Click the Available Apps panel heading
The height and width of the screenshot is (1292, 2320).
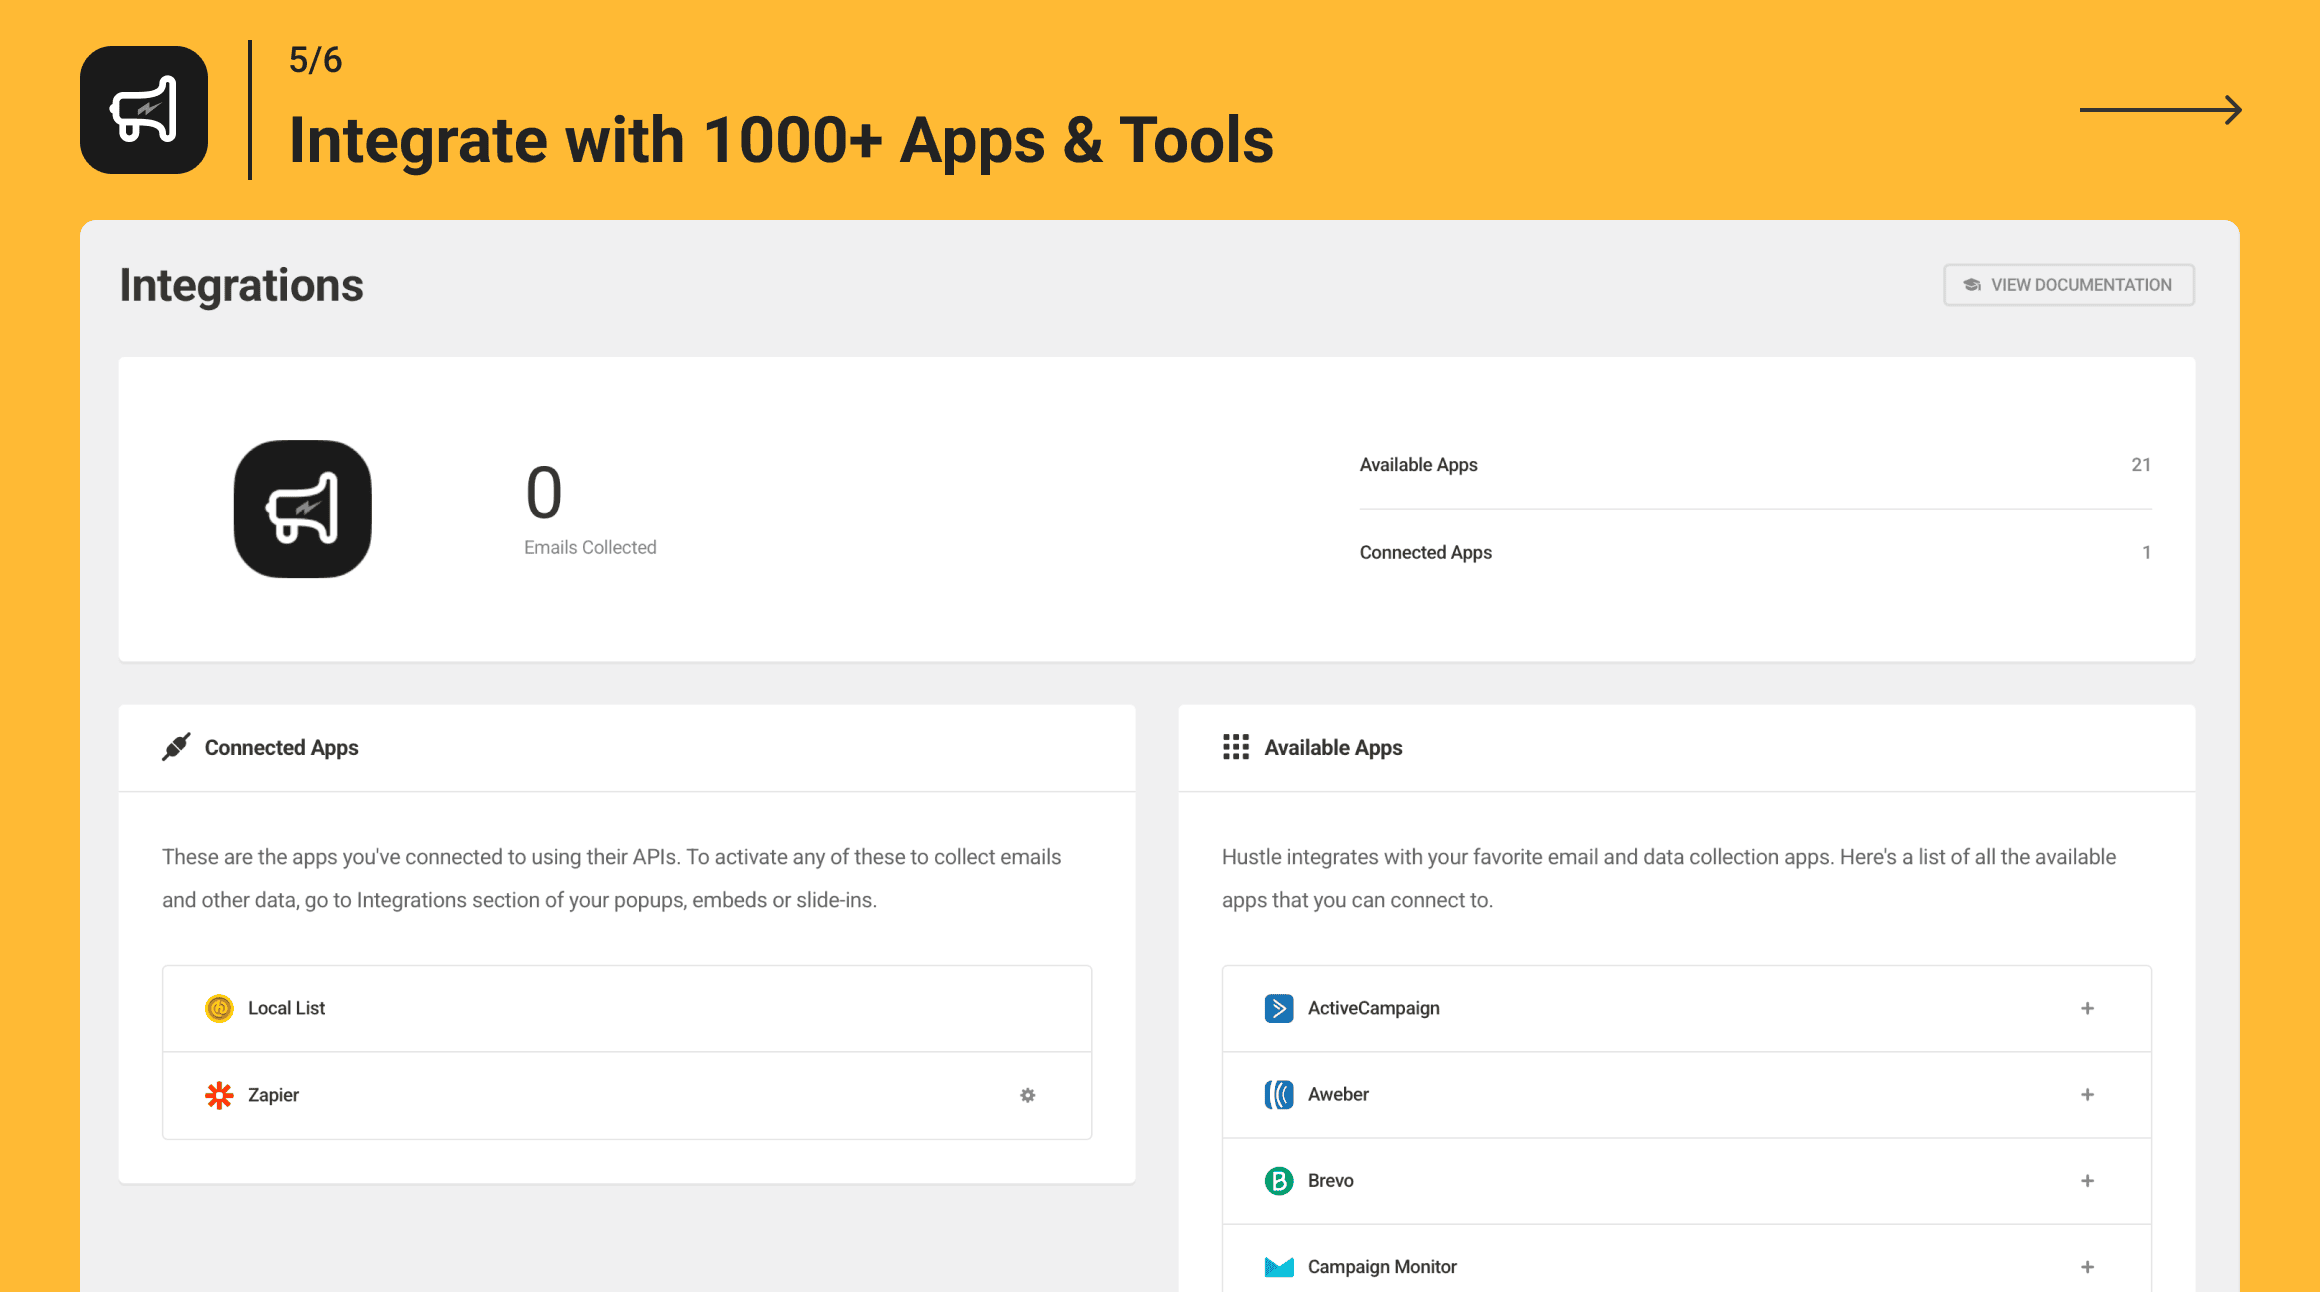[1333, 747]
